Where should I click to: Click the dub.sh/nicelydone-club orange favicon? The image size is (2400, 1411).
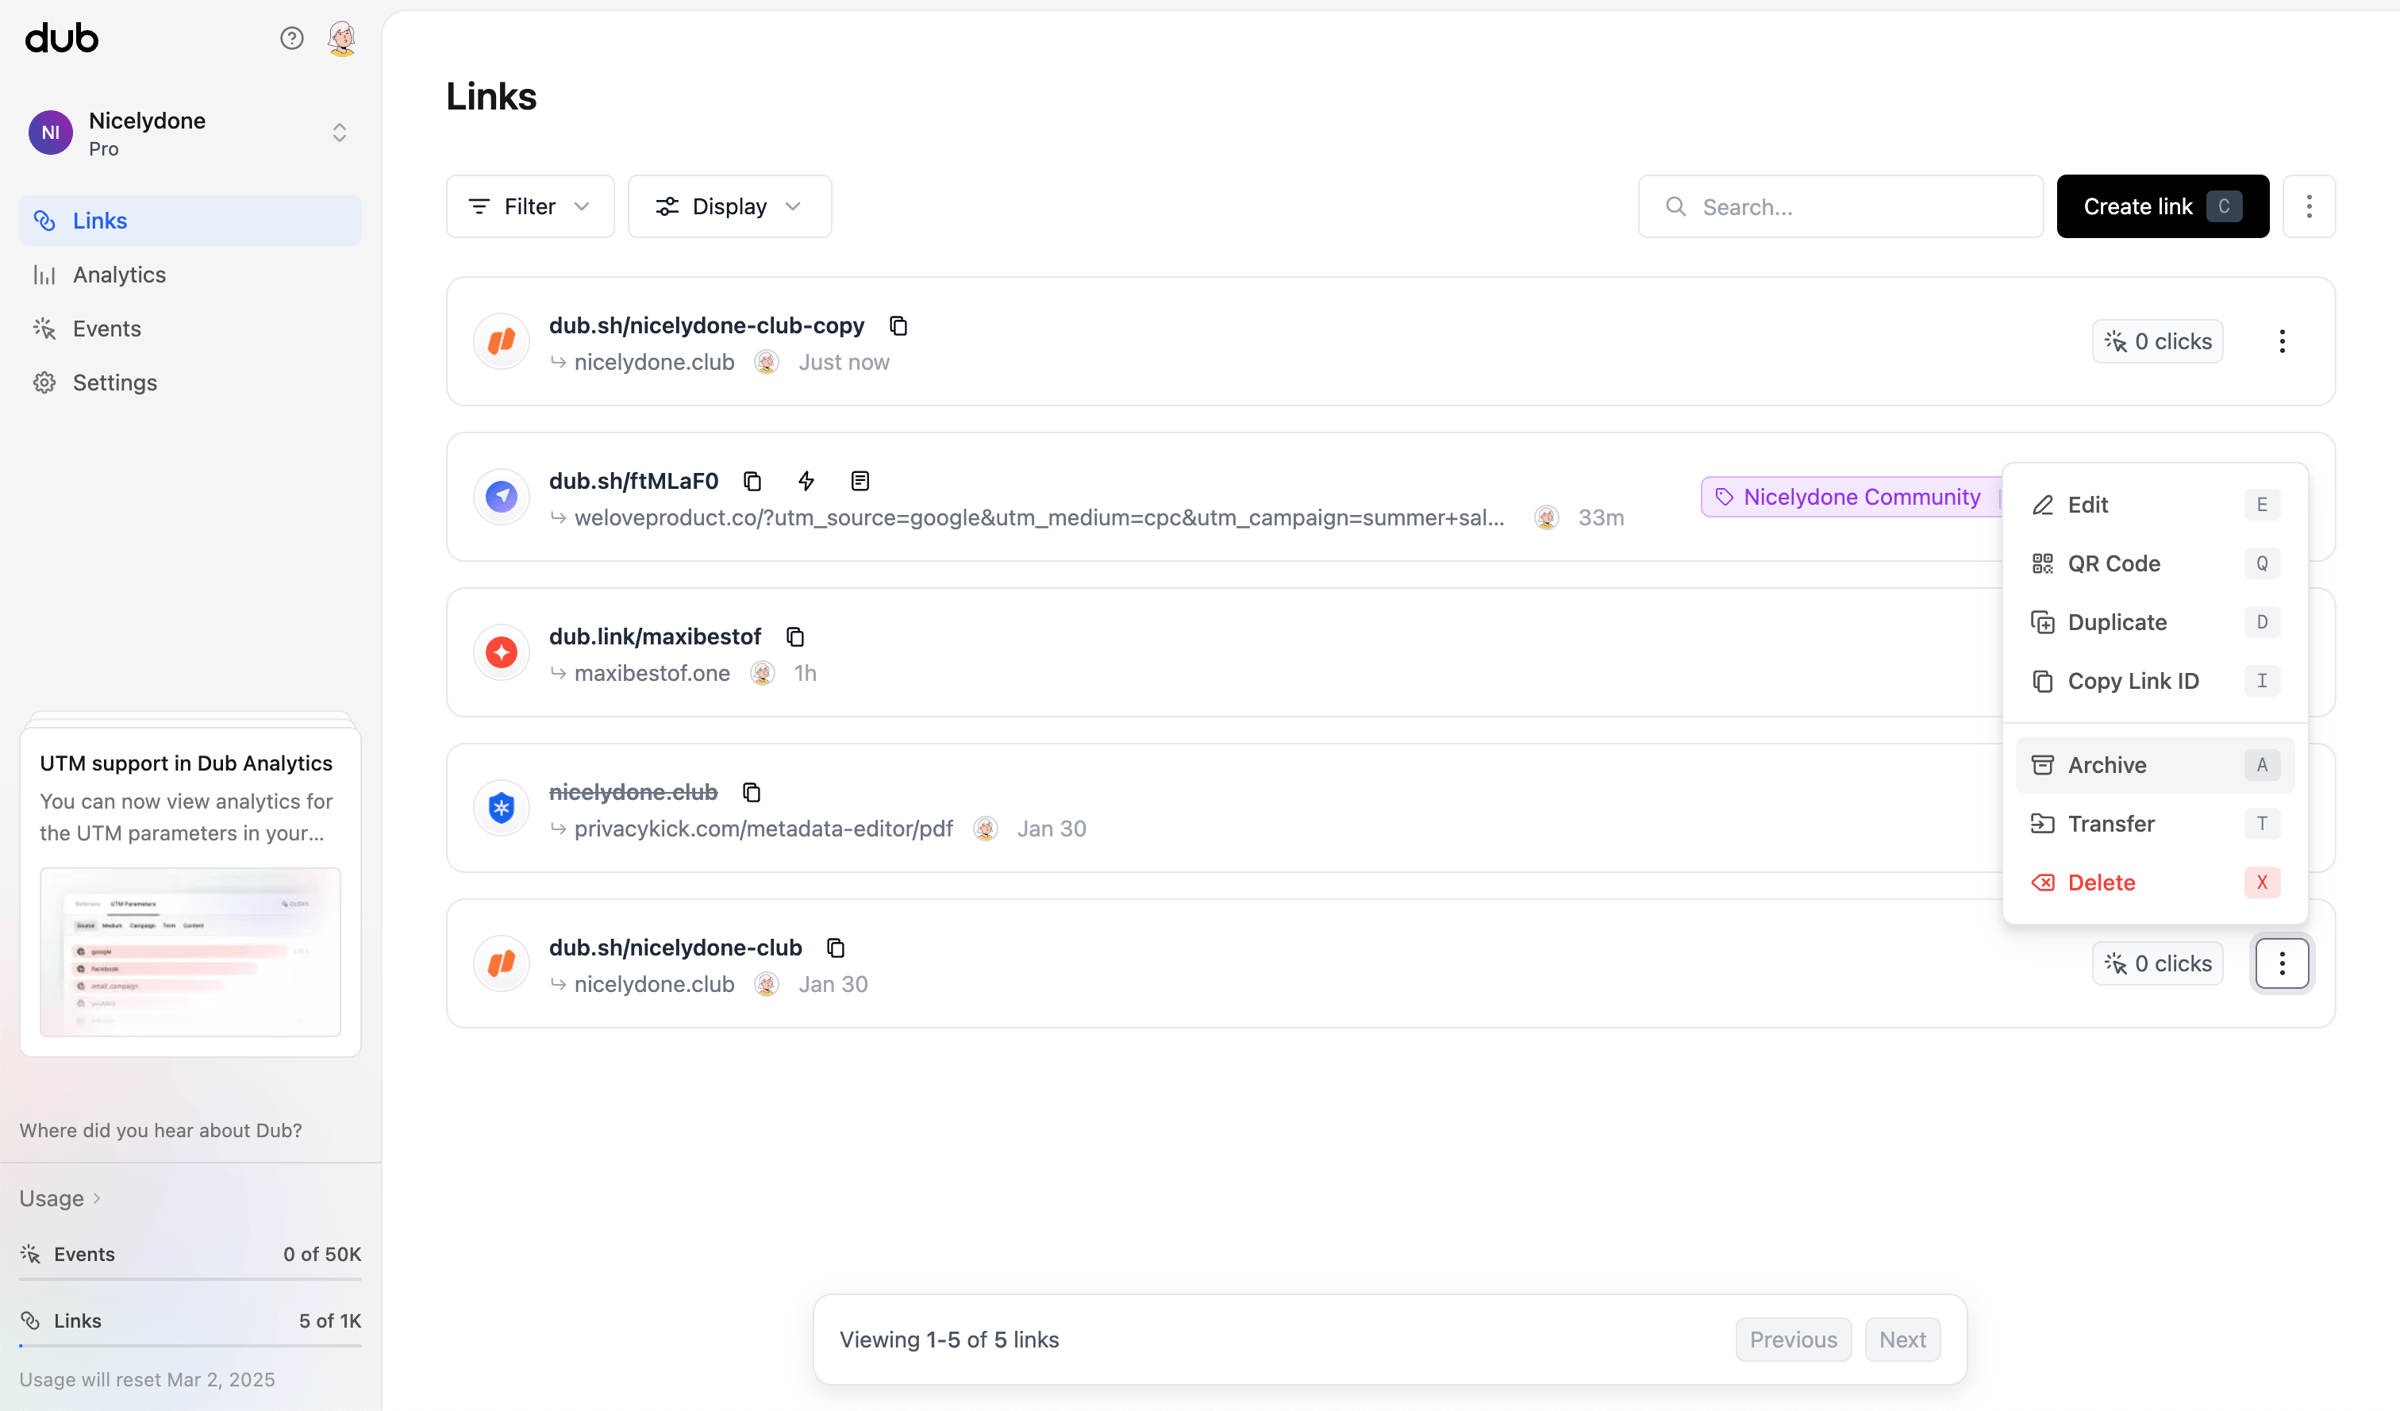(x=501, y=963)
